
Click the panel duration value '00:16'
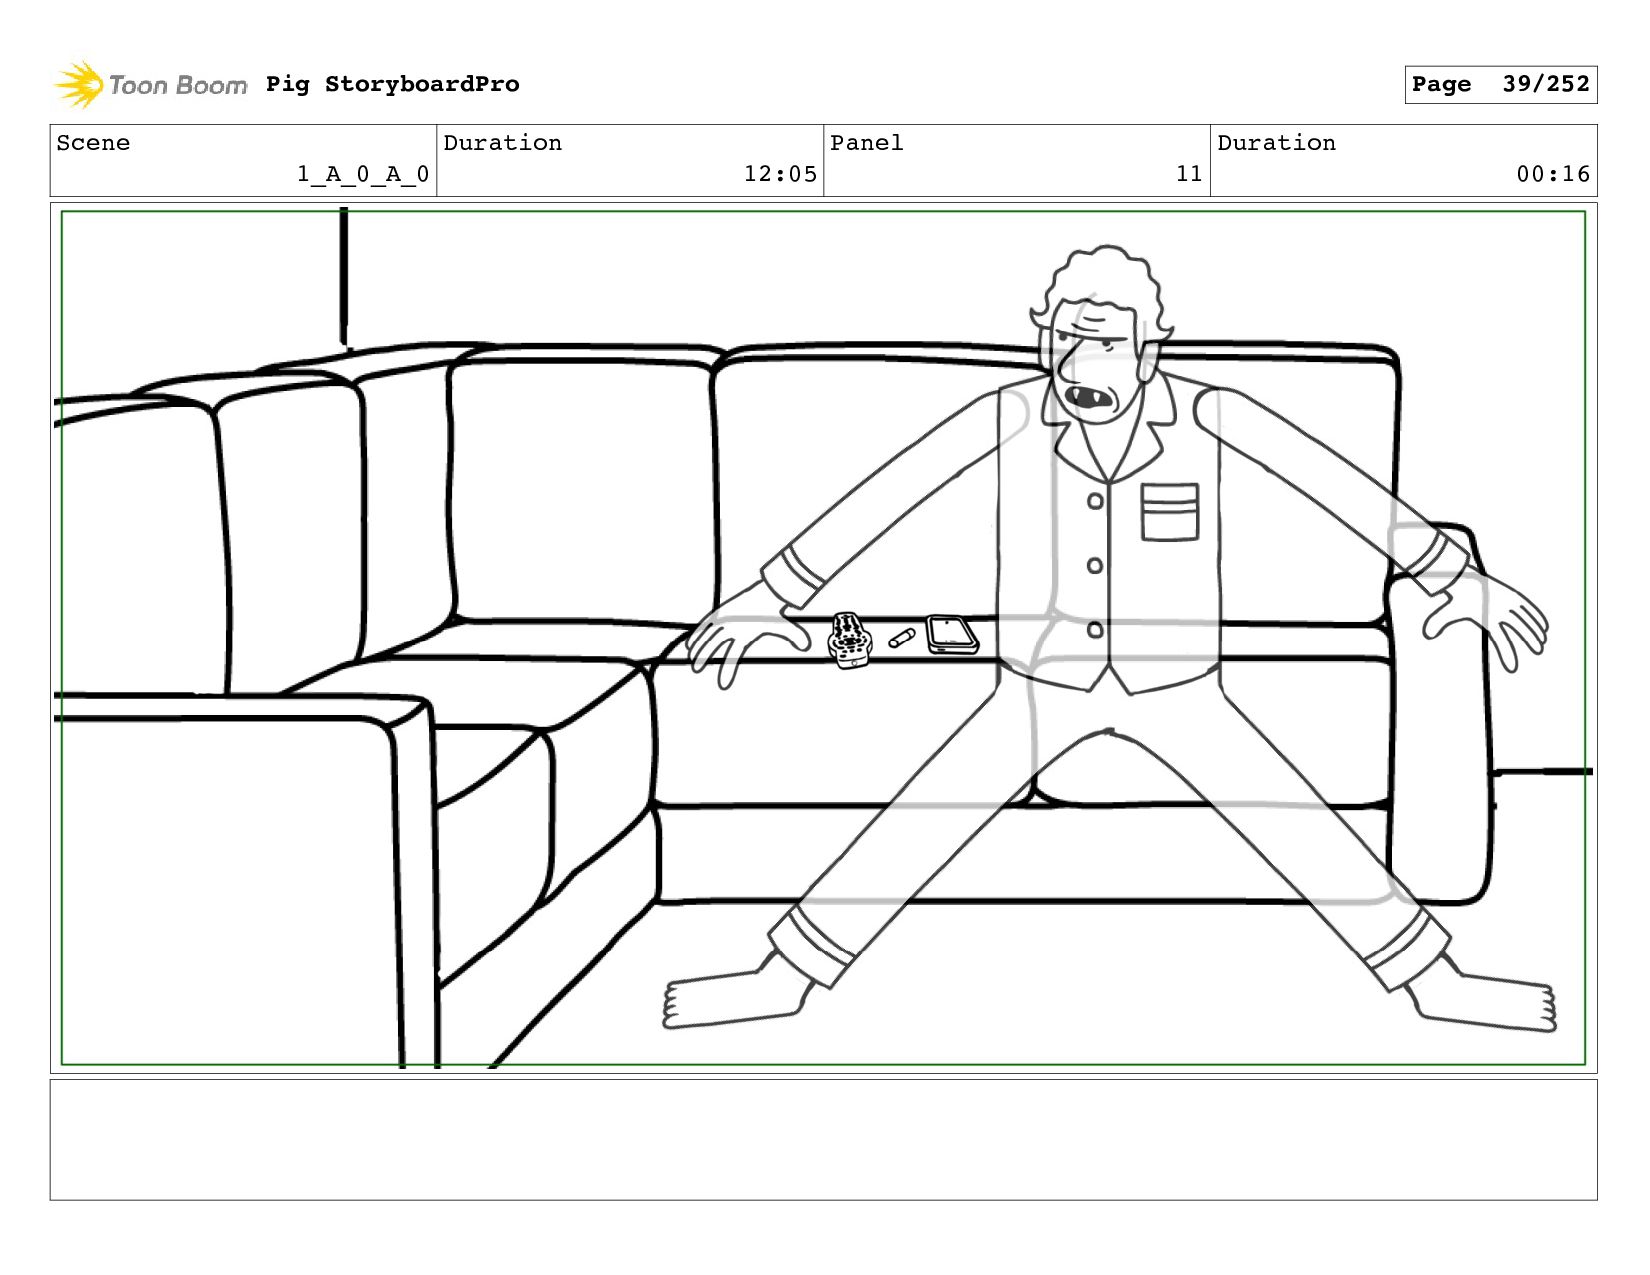point(1553,174)
